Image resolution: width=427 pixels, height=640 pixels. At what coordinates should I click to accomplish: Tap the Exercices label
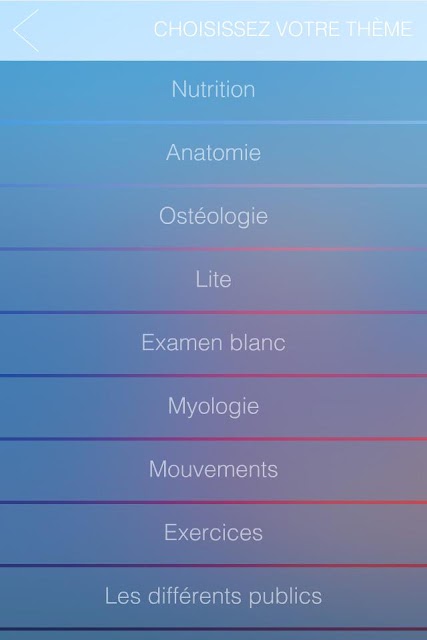(214, 533)
